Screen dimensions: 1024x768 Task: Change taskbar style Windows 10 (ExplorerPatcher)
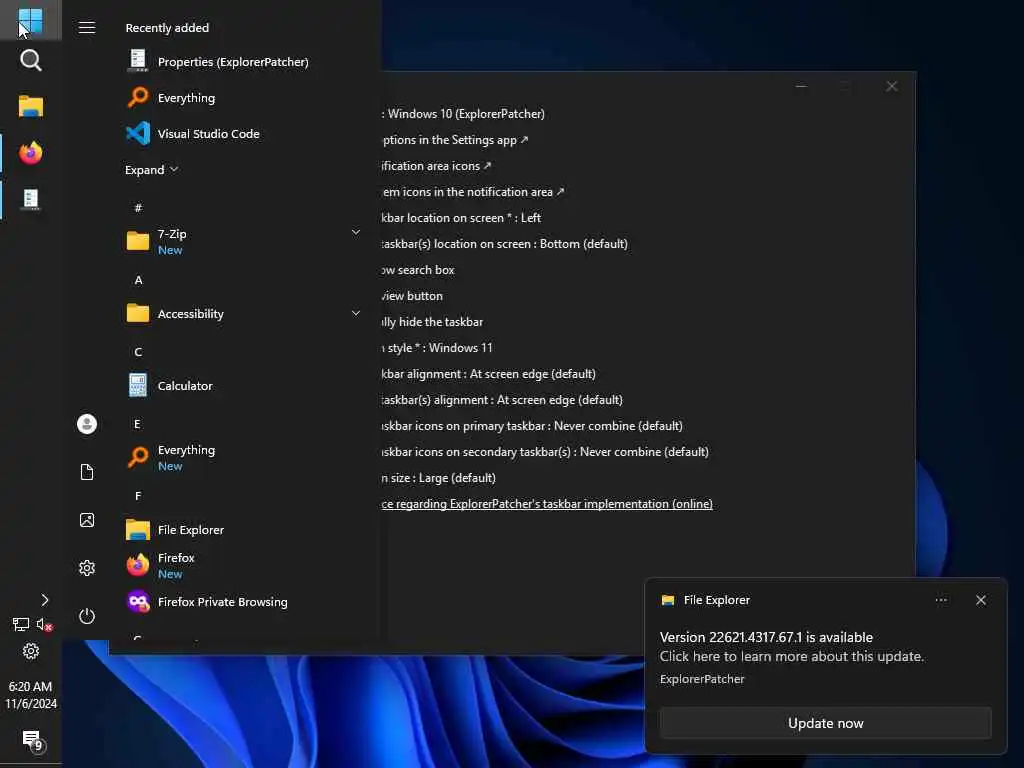click(x=464, y=114)
